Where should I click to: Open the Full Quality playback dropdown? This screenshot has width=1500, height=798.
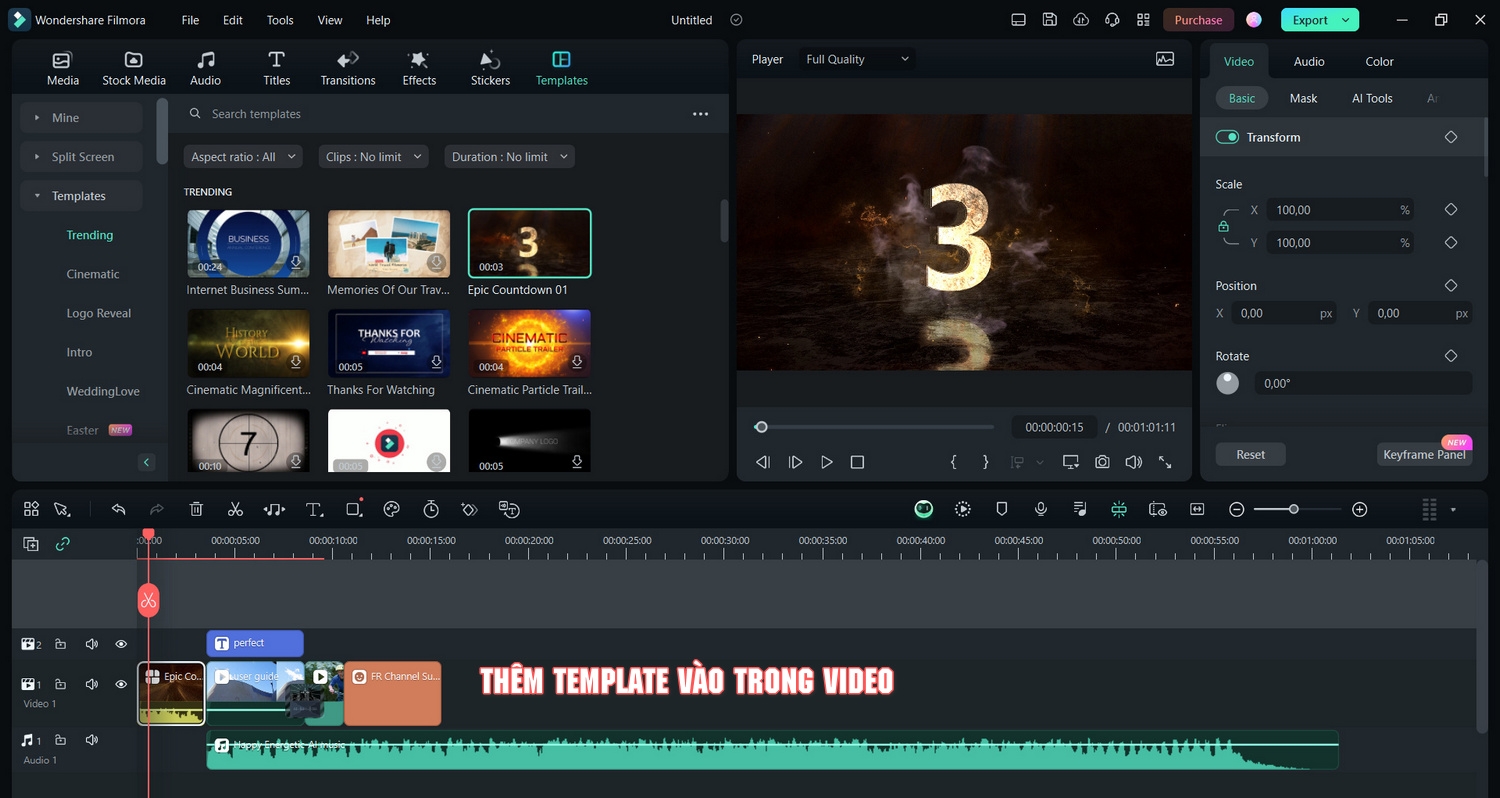pos(856,59)
